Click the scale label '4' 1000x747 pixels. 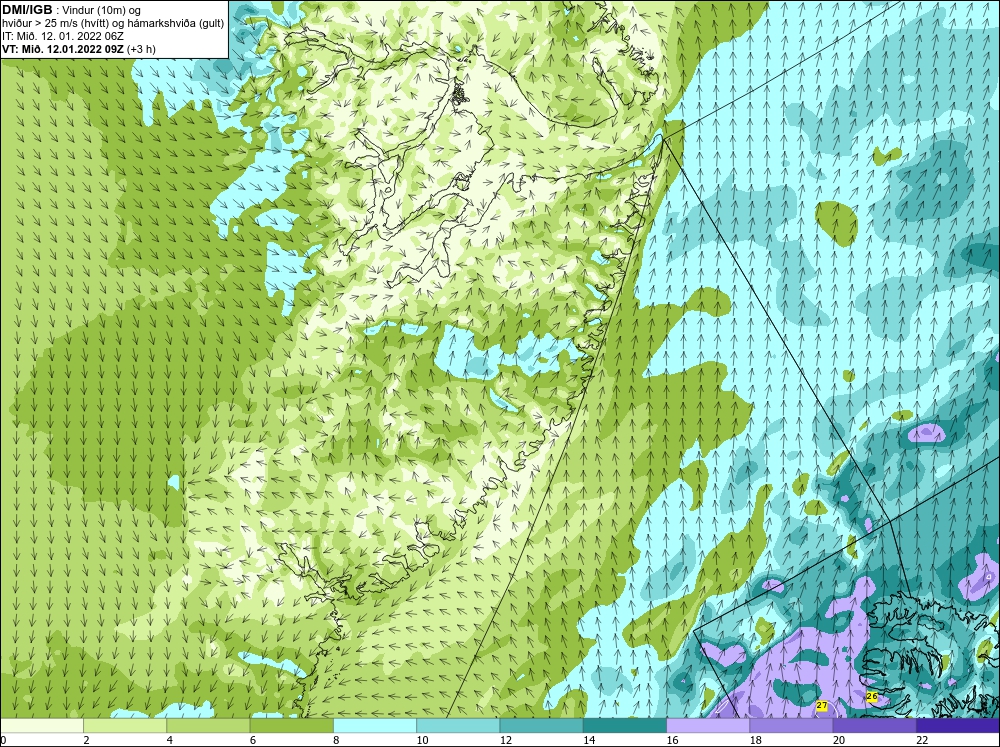tap(170, 740)
